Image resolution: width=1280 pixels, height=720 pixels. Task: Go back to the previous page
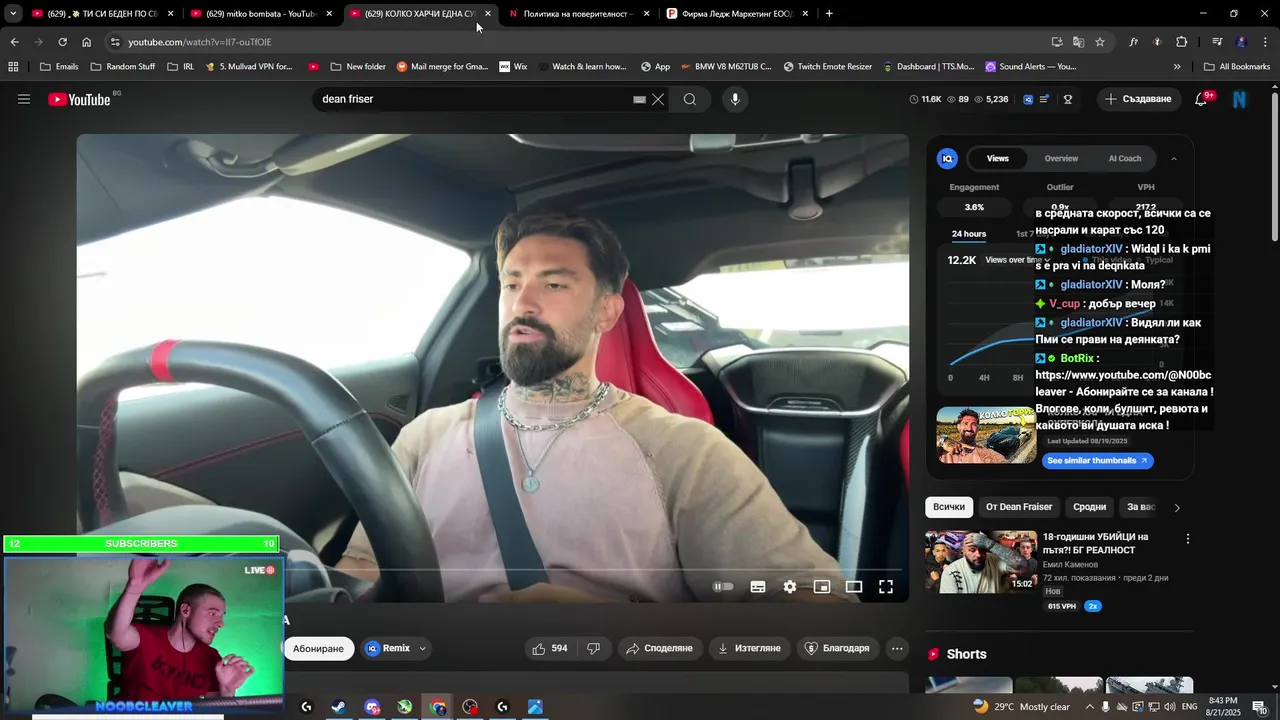click(14, 42)
